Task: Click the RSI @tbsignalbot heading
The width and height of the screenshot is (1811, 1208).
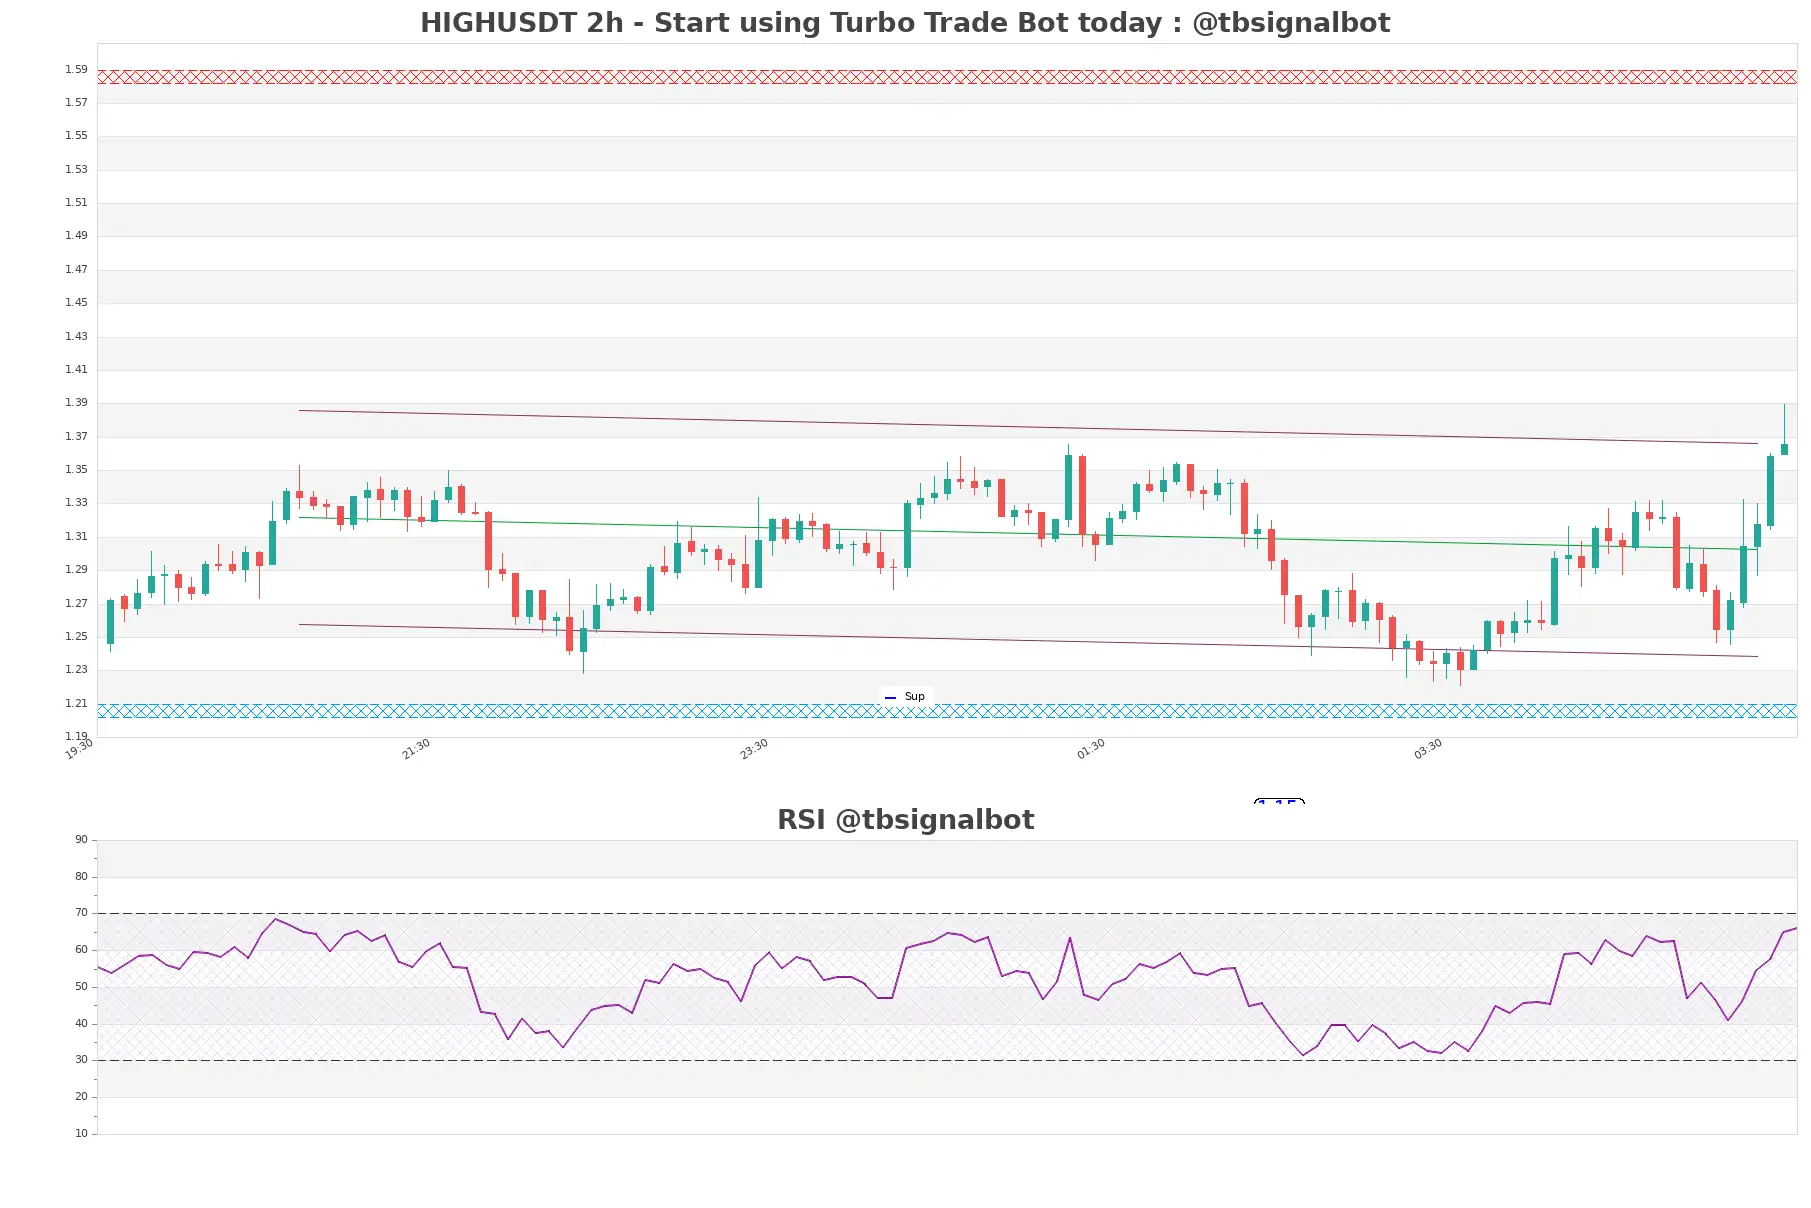Action: 905,820
